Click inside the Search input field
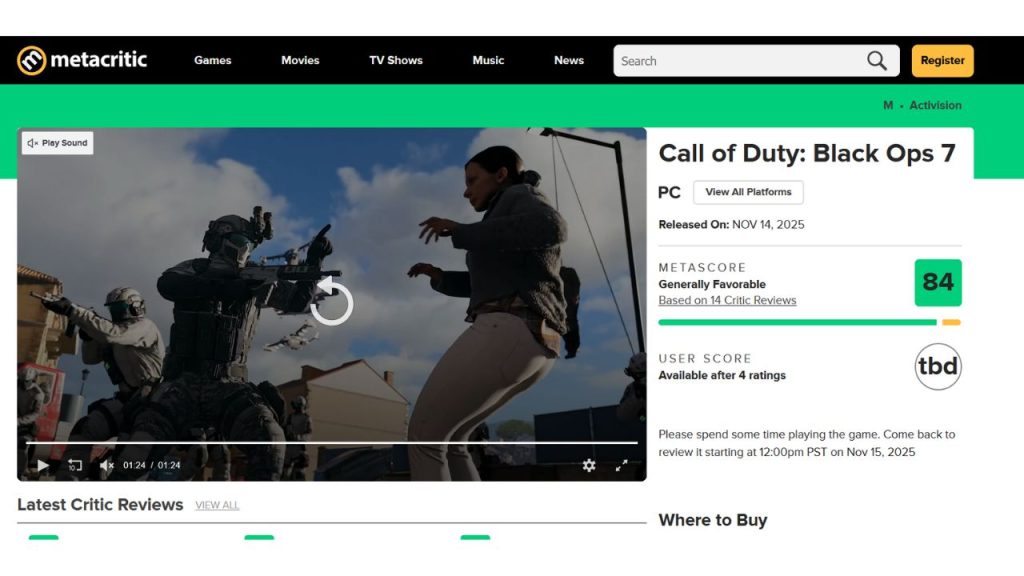1024x576 pixels. click(x=735, y=61)
